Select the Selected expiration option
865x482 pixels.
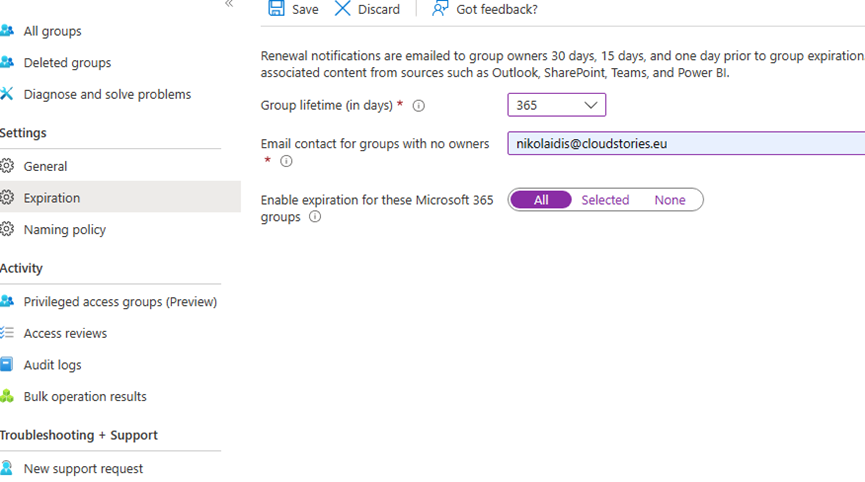(605, 200)
